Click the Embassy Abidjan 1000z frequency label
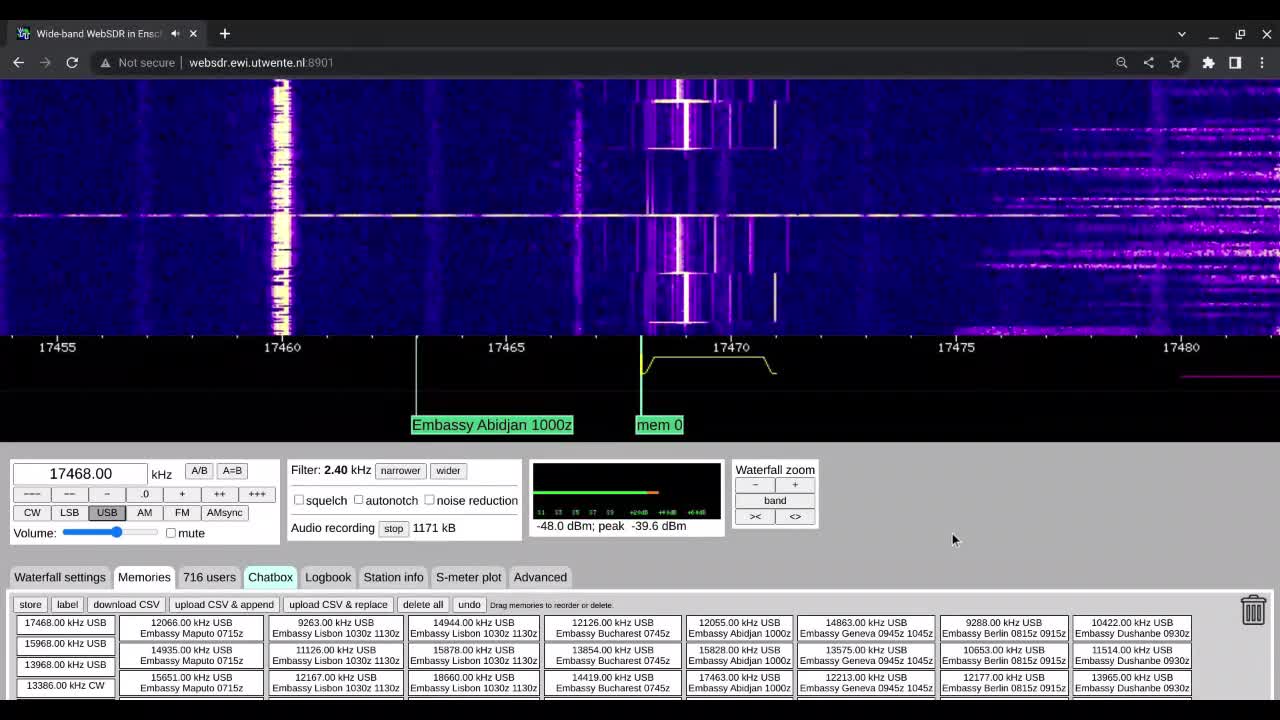The image size is (1280, 720). click(x=492, y=425)
